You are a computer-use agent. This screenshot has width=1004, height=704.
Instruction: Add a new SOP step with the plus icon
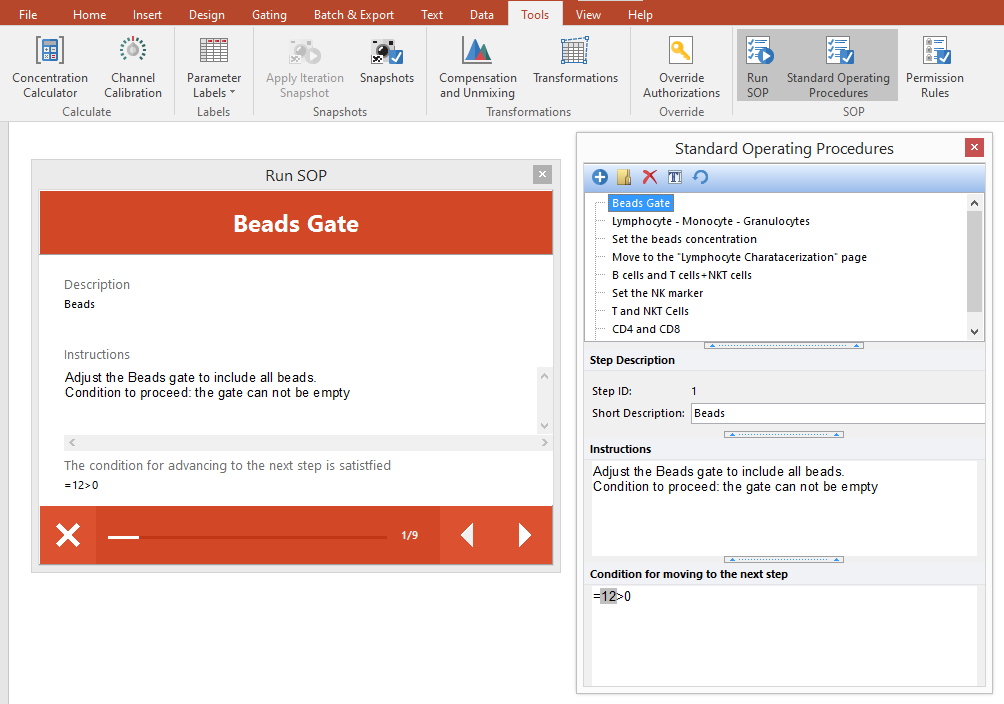tap(600, 177)
